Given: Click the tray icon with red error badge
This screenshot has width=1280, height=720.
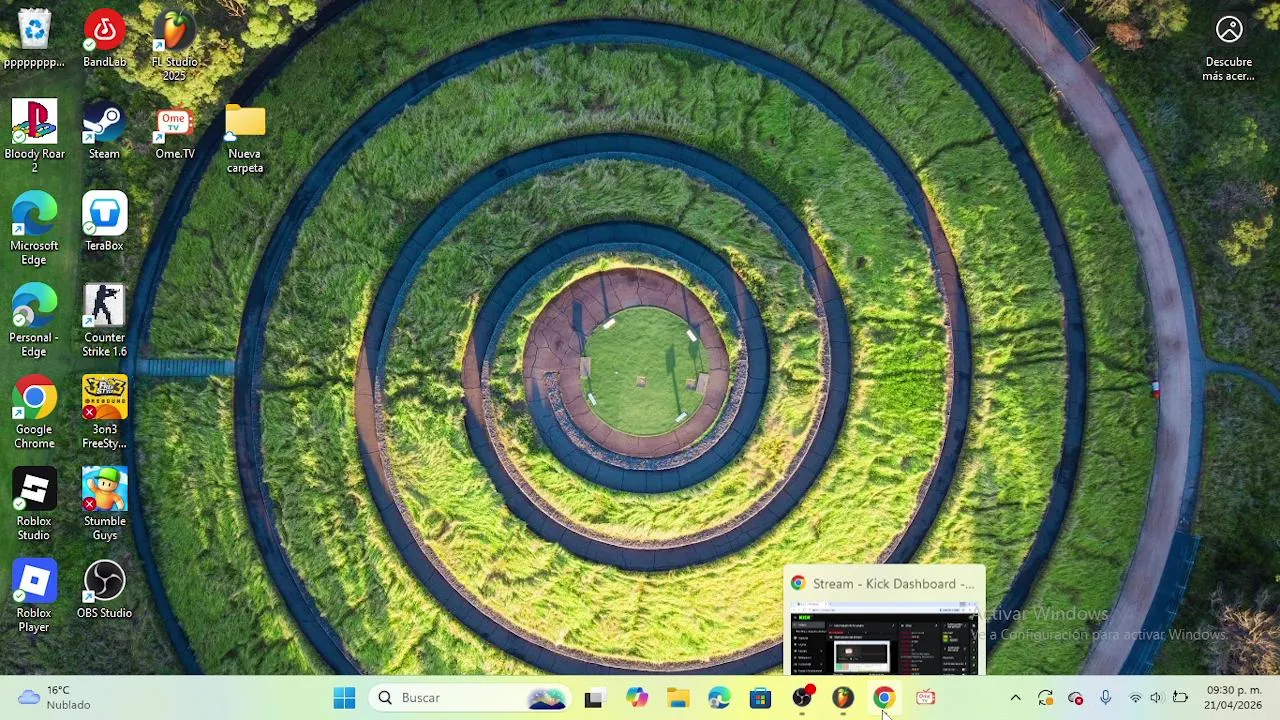Looking at the screenshot, I should click(1076, 698).
